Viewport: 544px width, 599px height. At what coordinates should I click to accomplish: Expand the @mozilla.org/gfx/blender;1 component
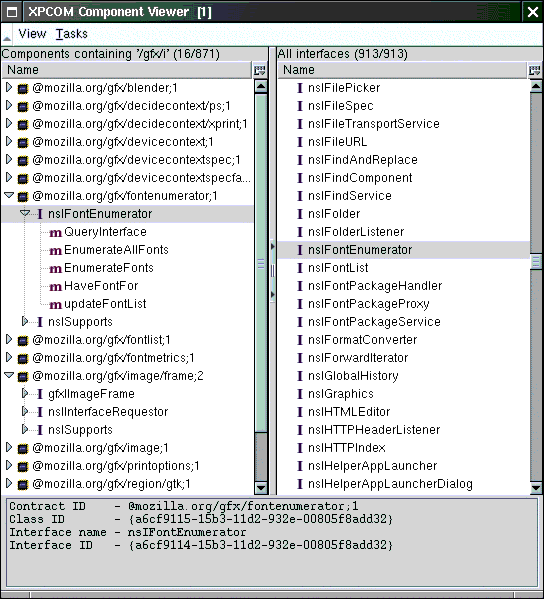click(9, 87)
